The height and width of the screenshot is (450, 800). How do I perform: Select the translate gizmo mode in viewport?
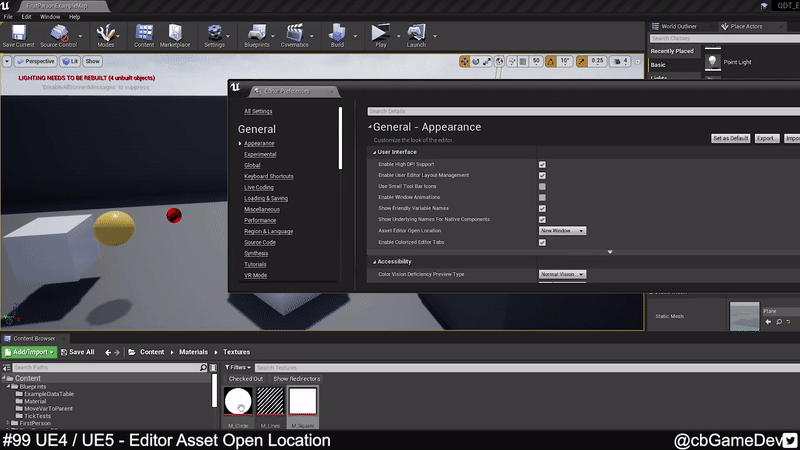point(464,61)
